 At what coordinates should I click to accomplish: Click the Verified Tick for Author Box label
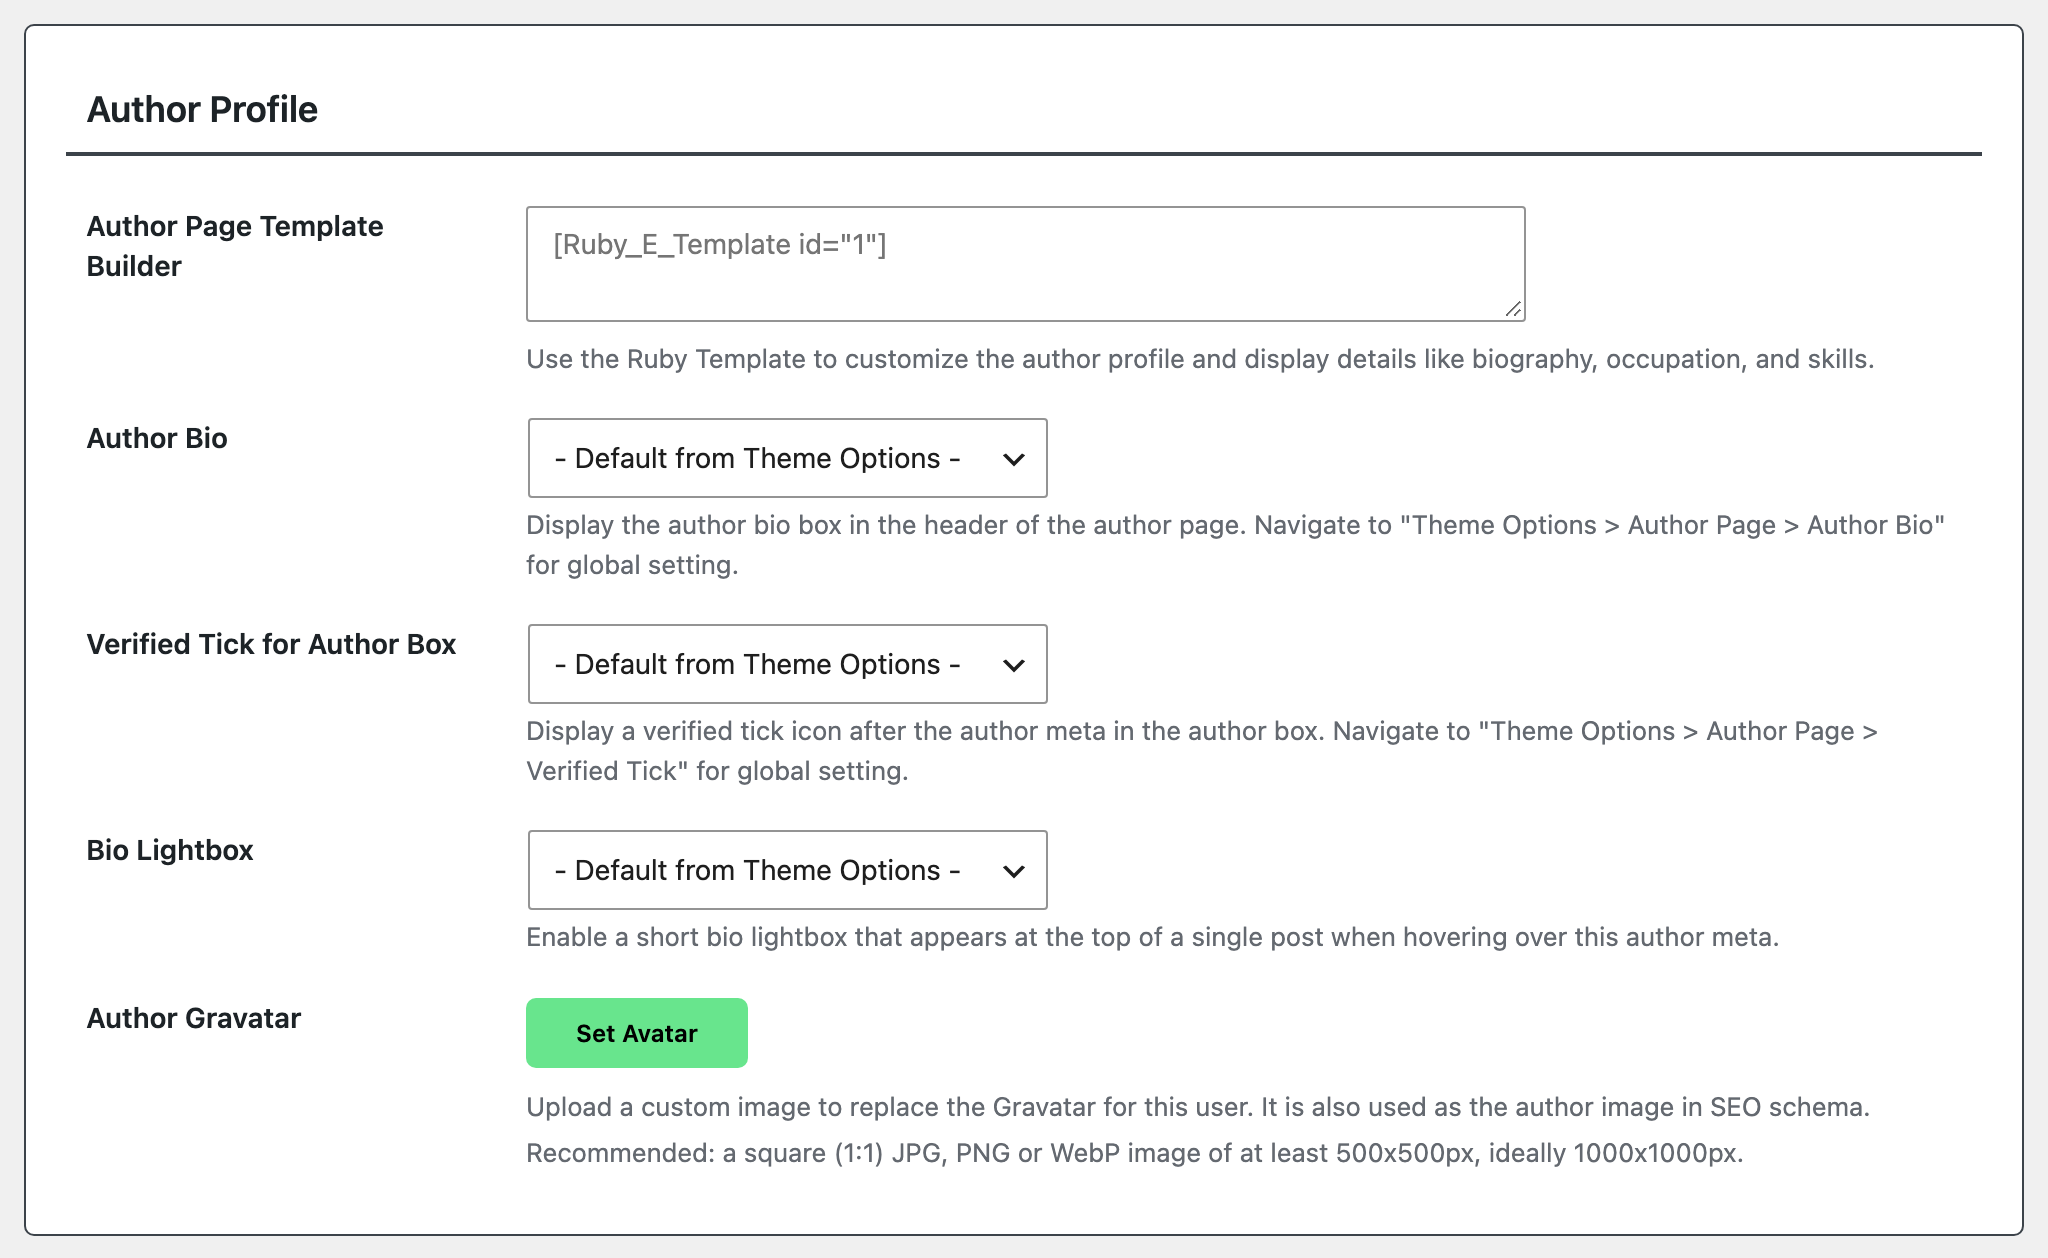[x=271, y=644]
